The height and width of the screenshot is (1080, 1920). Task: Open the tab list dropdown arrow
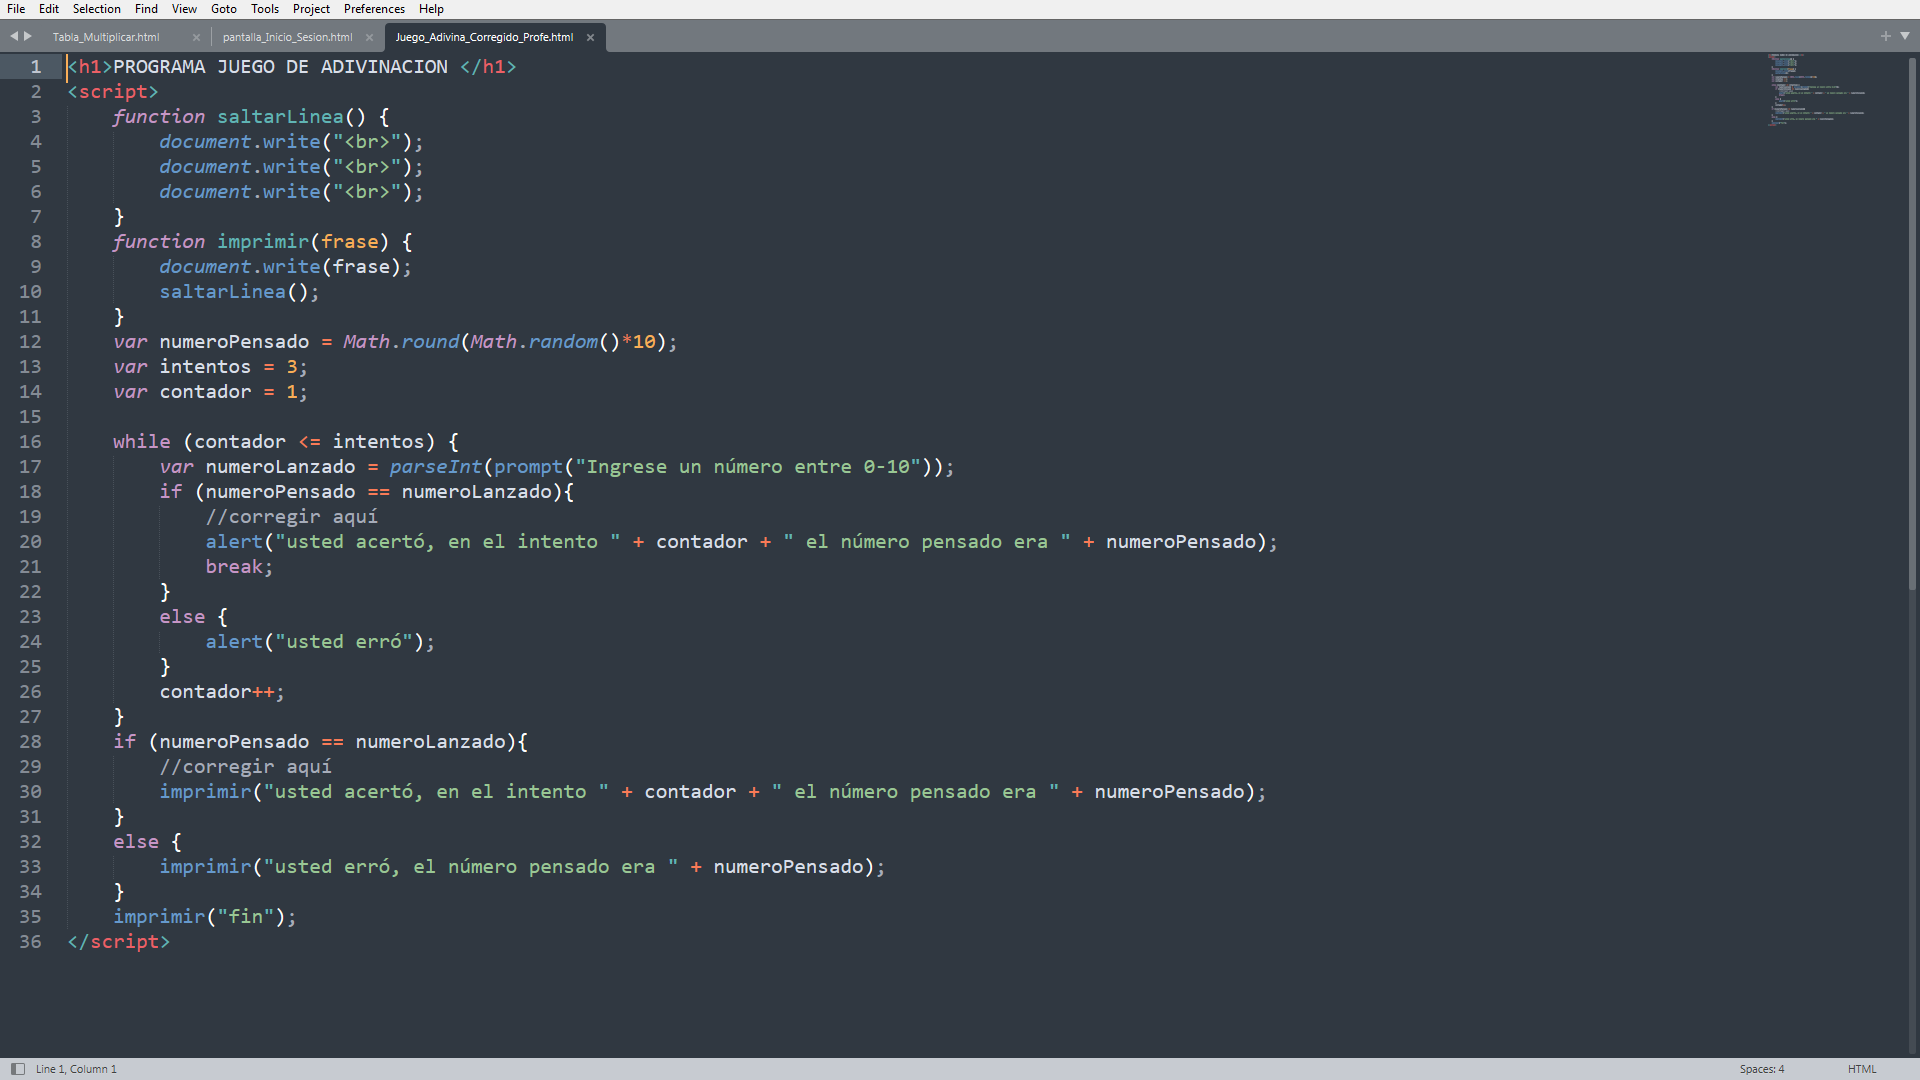[x=1905, y=36]
